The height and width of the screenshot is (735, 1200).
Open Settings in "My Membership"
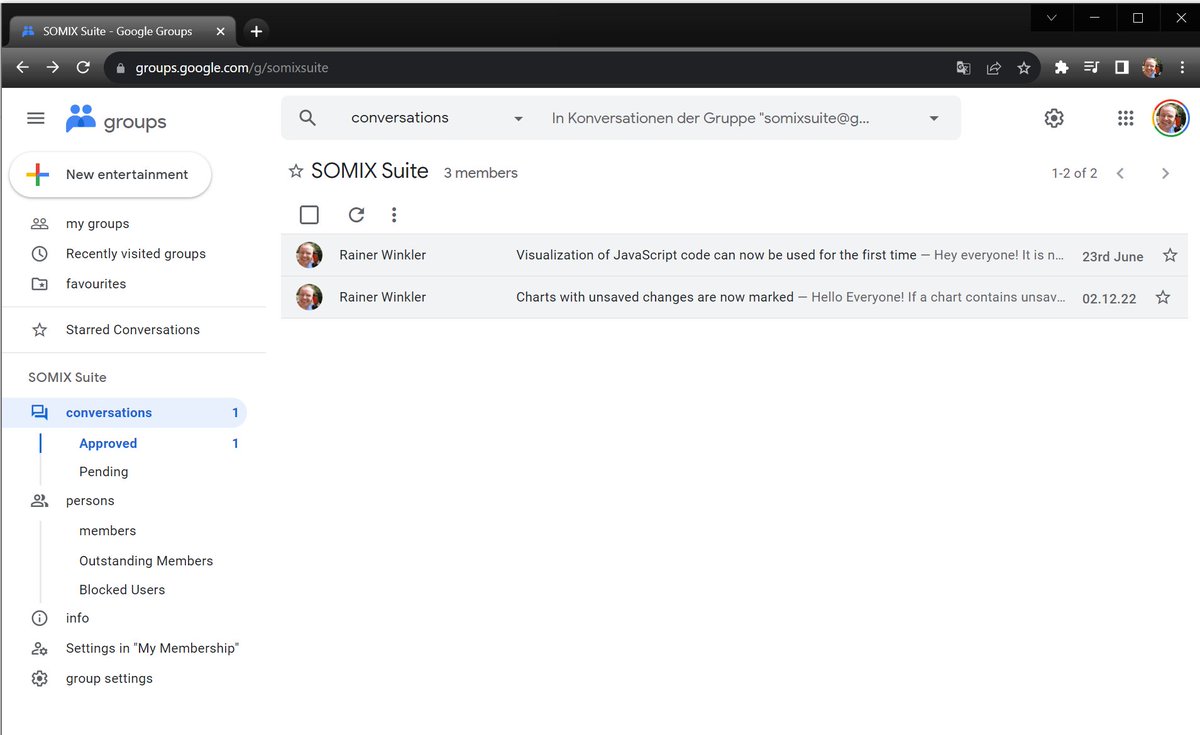coord(152,648)
